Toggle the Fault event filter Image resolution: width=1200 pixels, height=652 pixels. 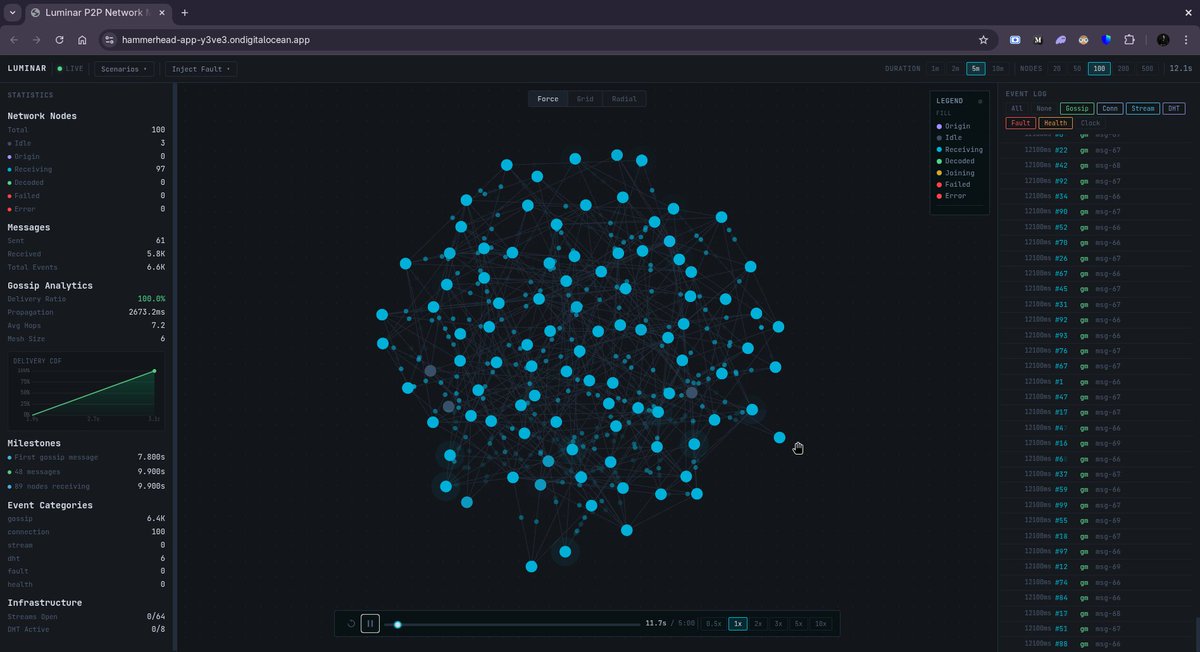click(x=1020, y=123)
